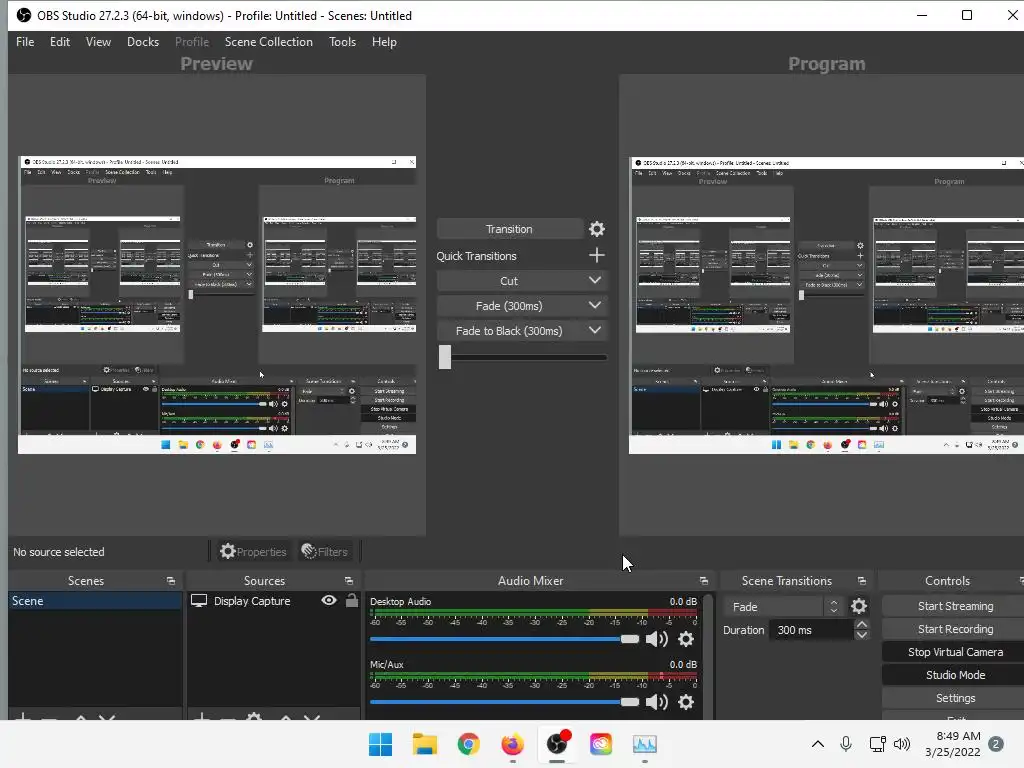Stop Virtual Camera

click(955, 652)
